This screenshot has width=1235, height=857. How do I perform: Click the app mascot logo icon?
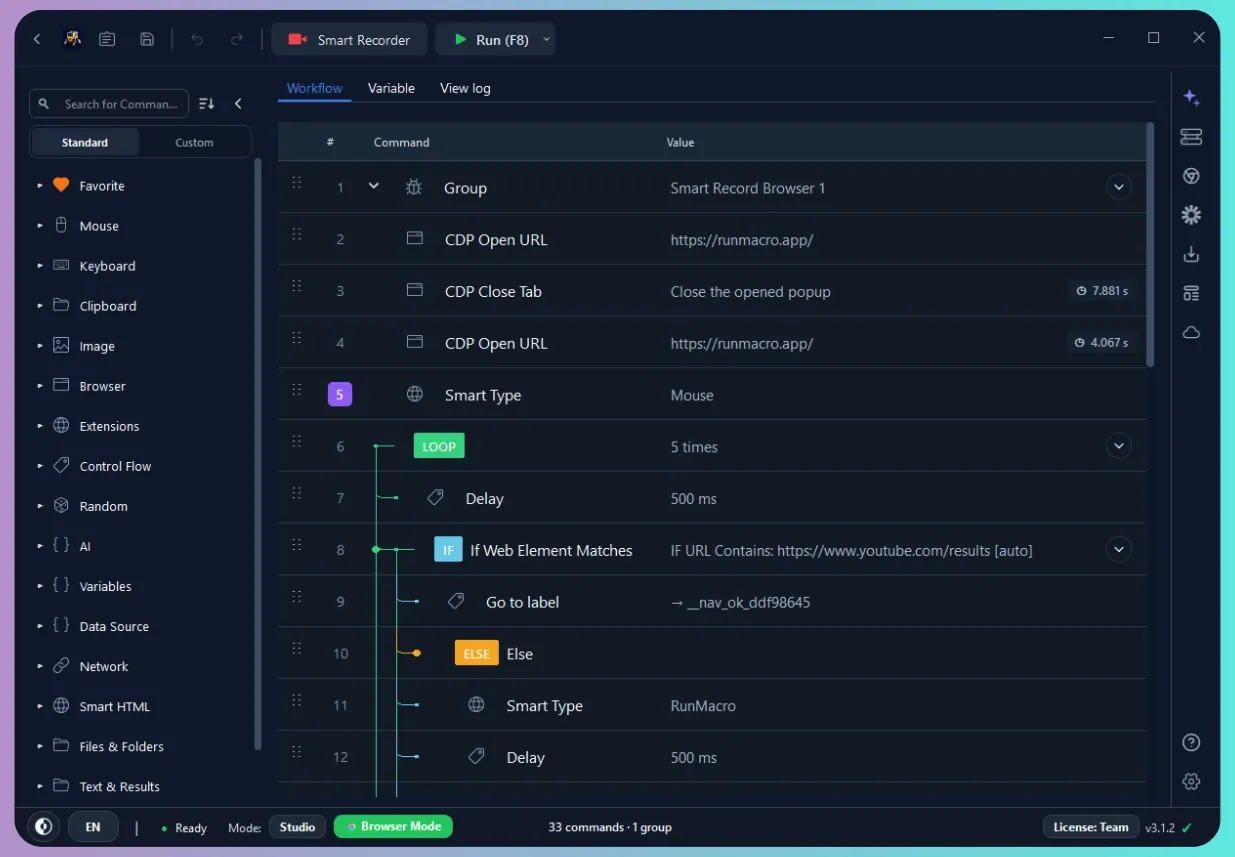click(x=72, y=39)
